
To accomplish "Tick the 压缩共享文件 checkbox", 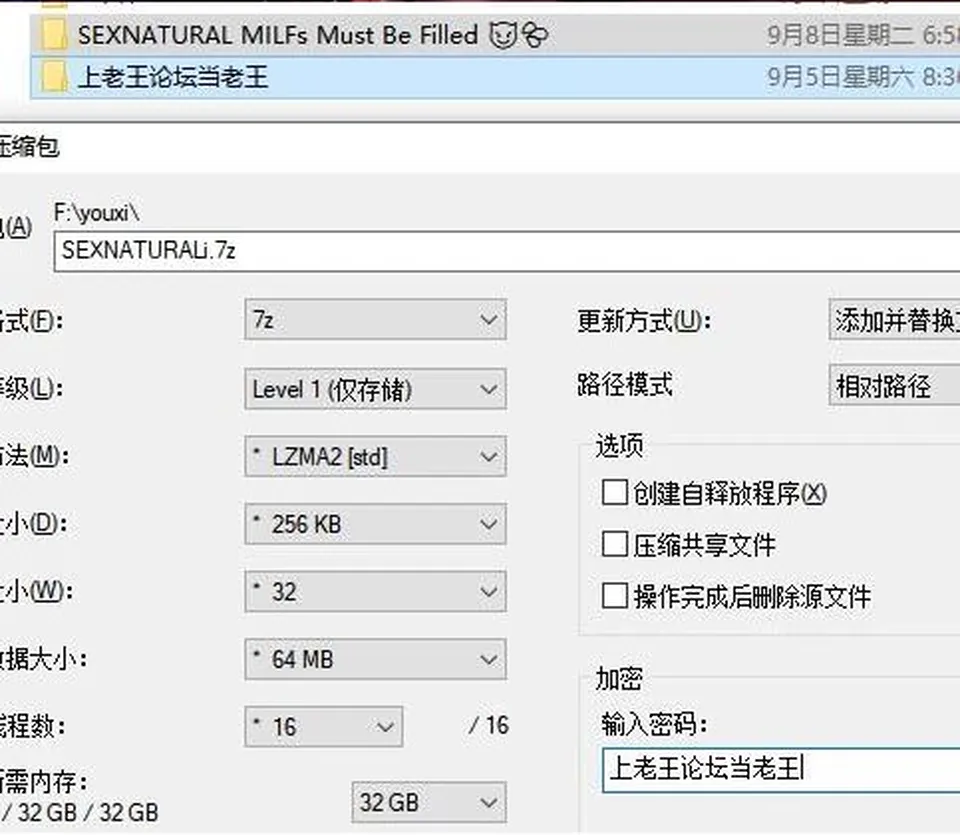I will click(614, 544).
